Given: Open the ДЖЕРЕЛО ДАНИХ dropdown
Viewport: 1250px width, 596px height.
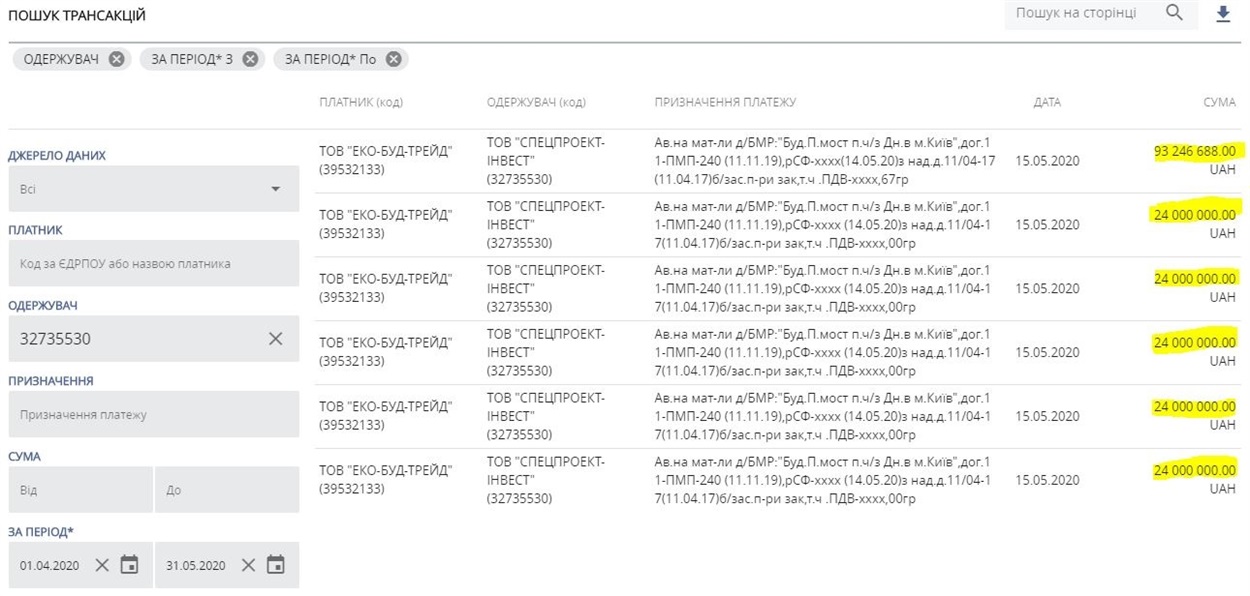Looking at the screenshot, I should coord(153,188).
